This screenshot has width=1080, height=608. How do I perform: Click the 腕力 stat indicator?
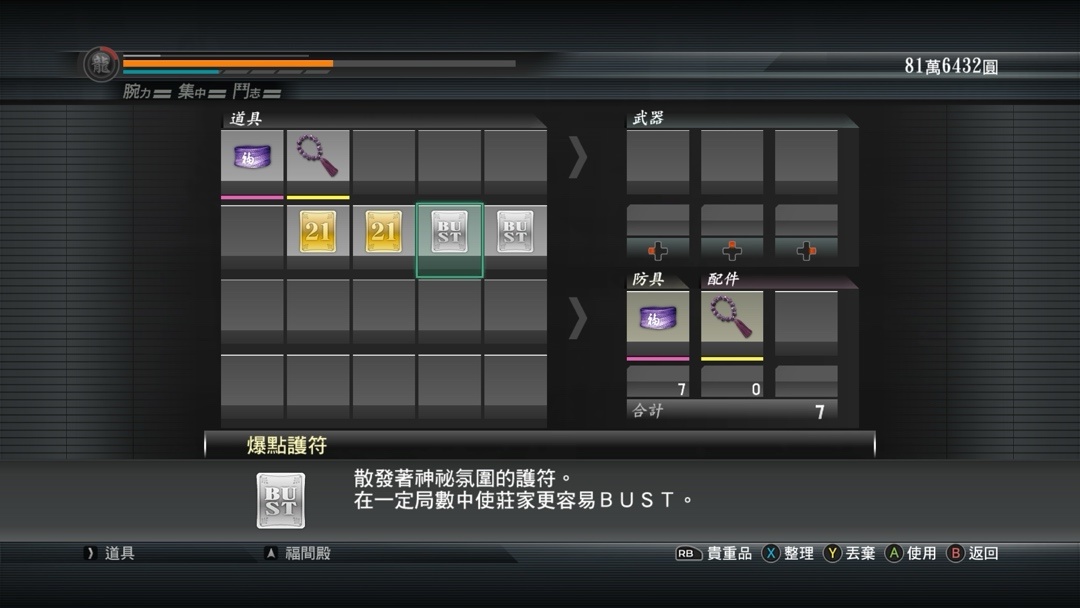pyautogui.click(x=147, y=92)
